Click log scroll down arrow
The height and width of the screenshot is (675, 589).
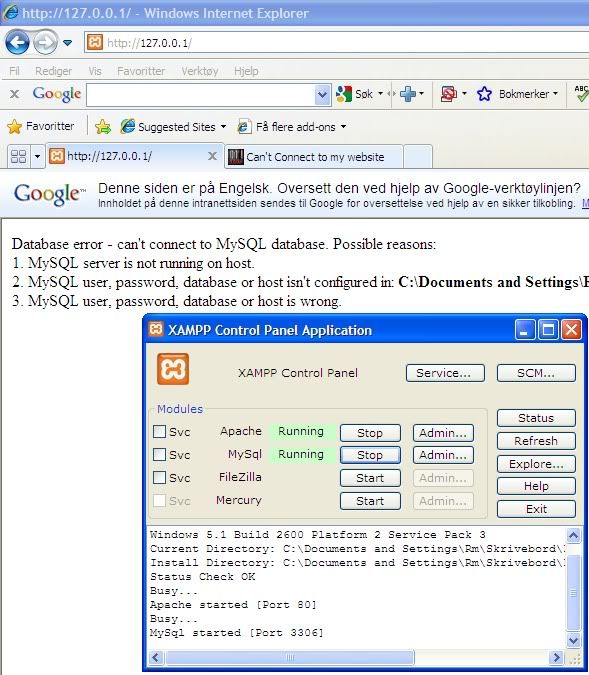tap(574, 640)
